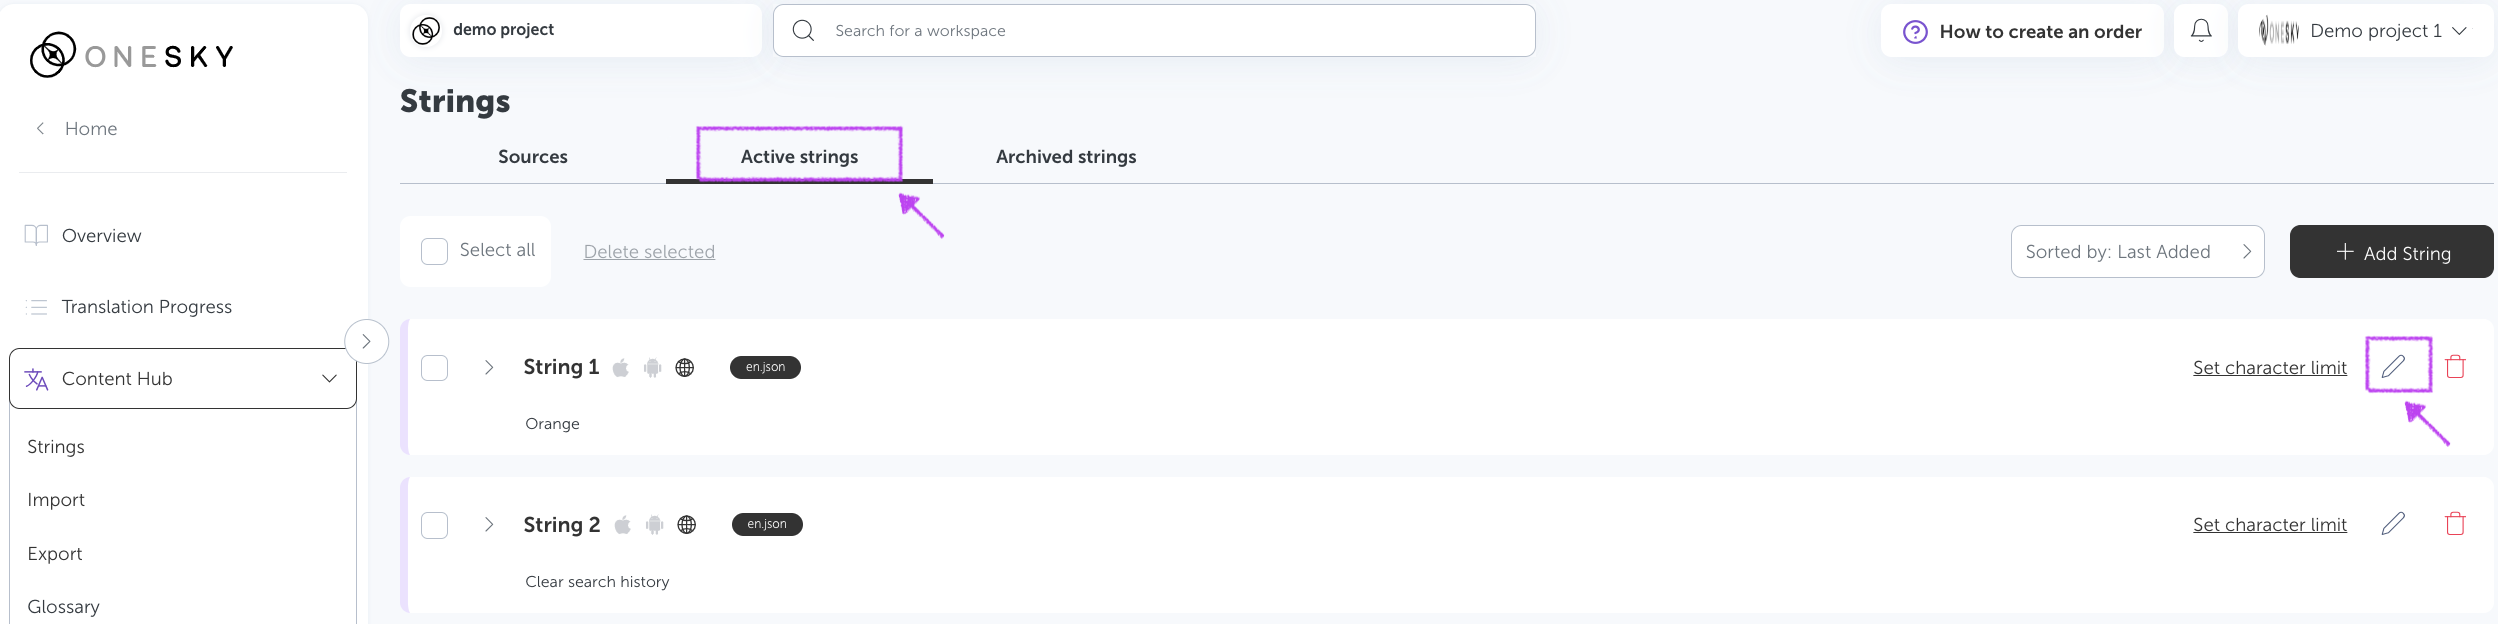The height and width of the screenshot is (624, 2498).
Task: Edit String 2 with pencil icon
Action: click(x=2393, y=524)
